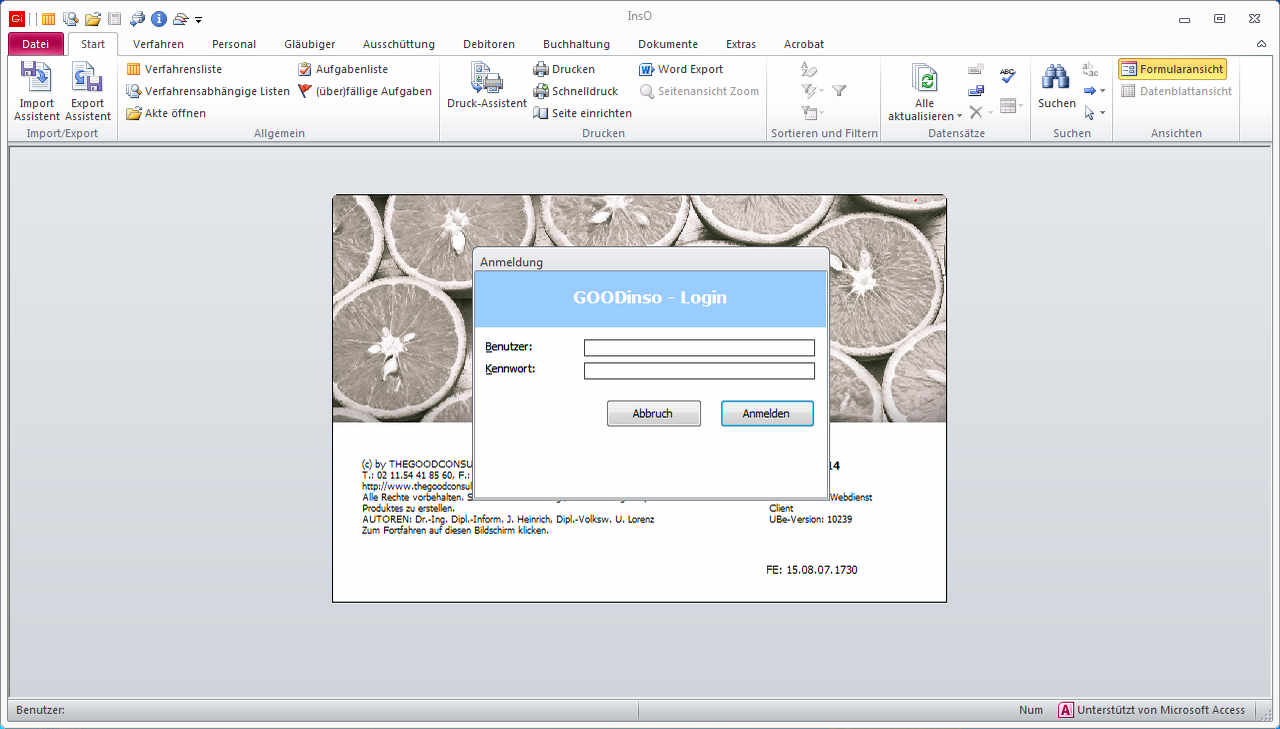
Task: Click the Gi application icon in title bar
Action: pyautogui.click(x=17, y=18)
